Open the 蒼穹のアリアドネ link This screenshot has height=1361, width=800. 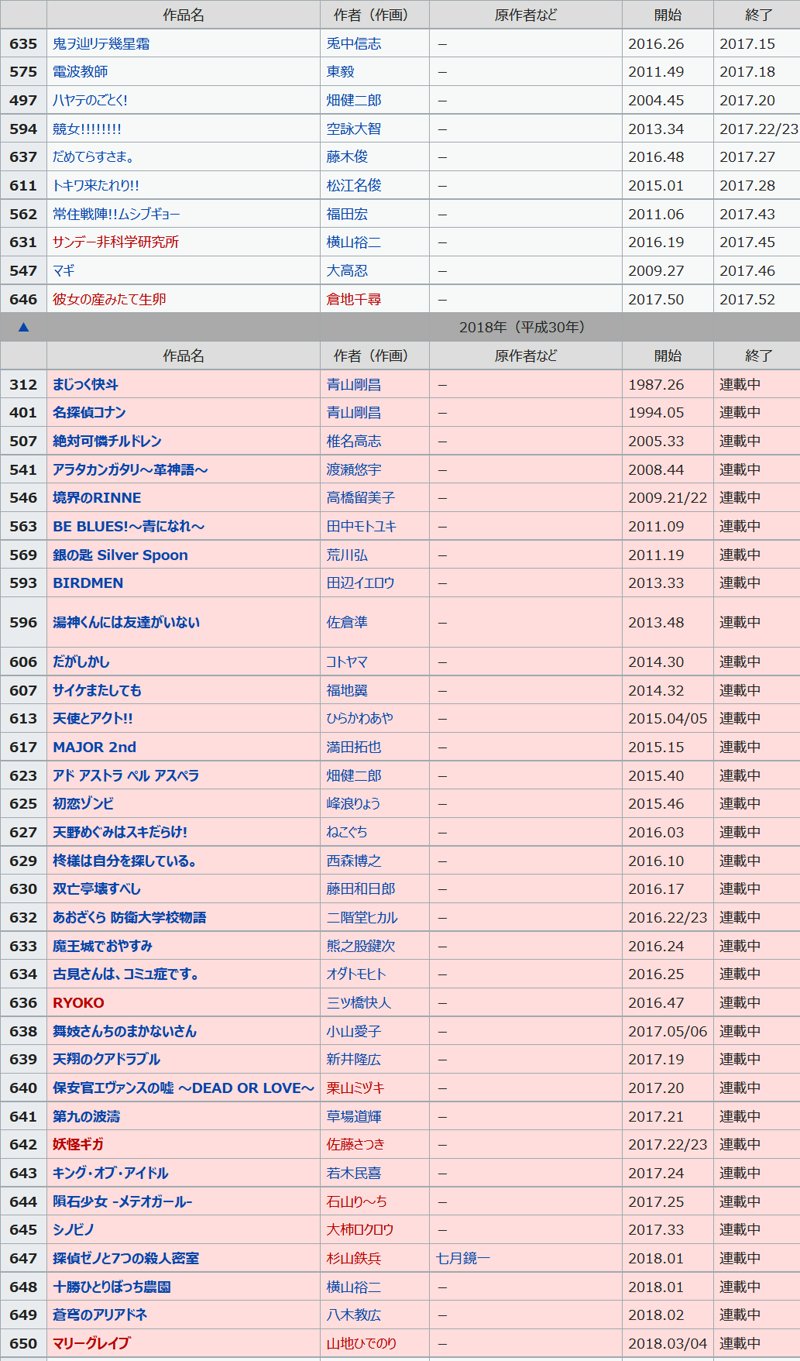point(100,1314)
